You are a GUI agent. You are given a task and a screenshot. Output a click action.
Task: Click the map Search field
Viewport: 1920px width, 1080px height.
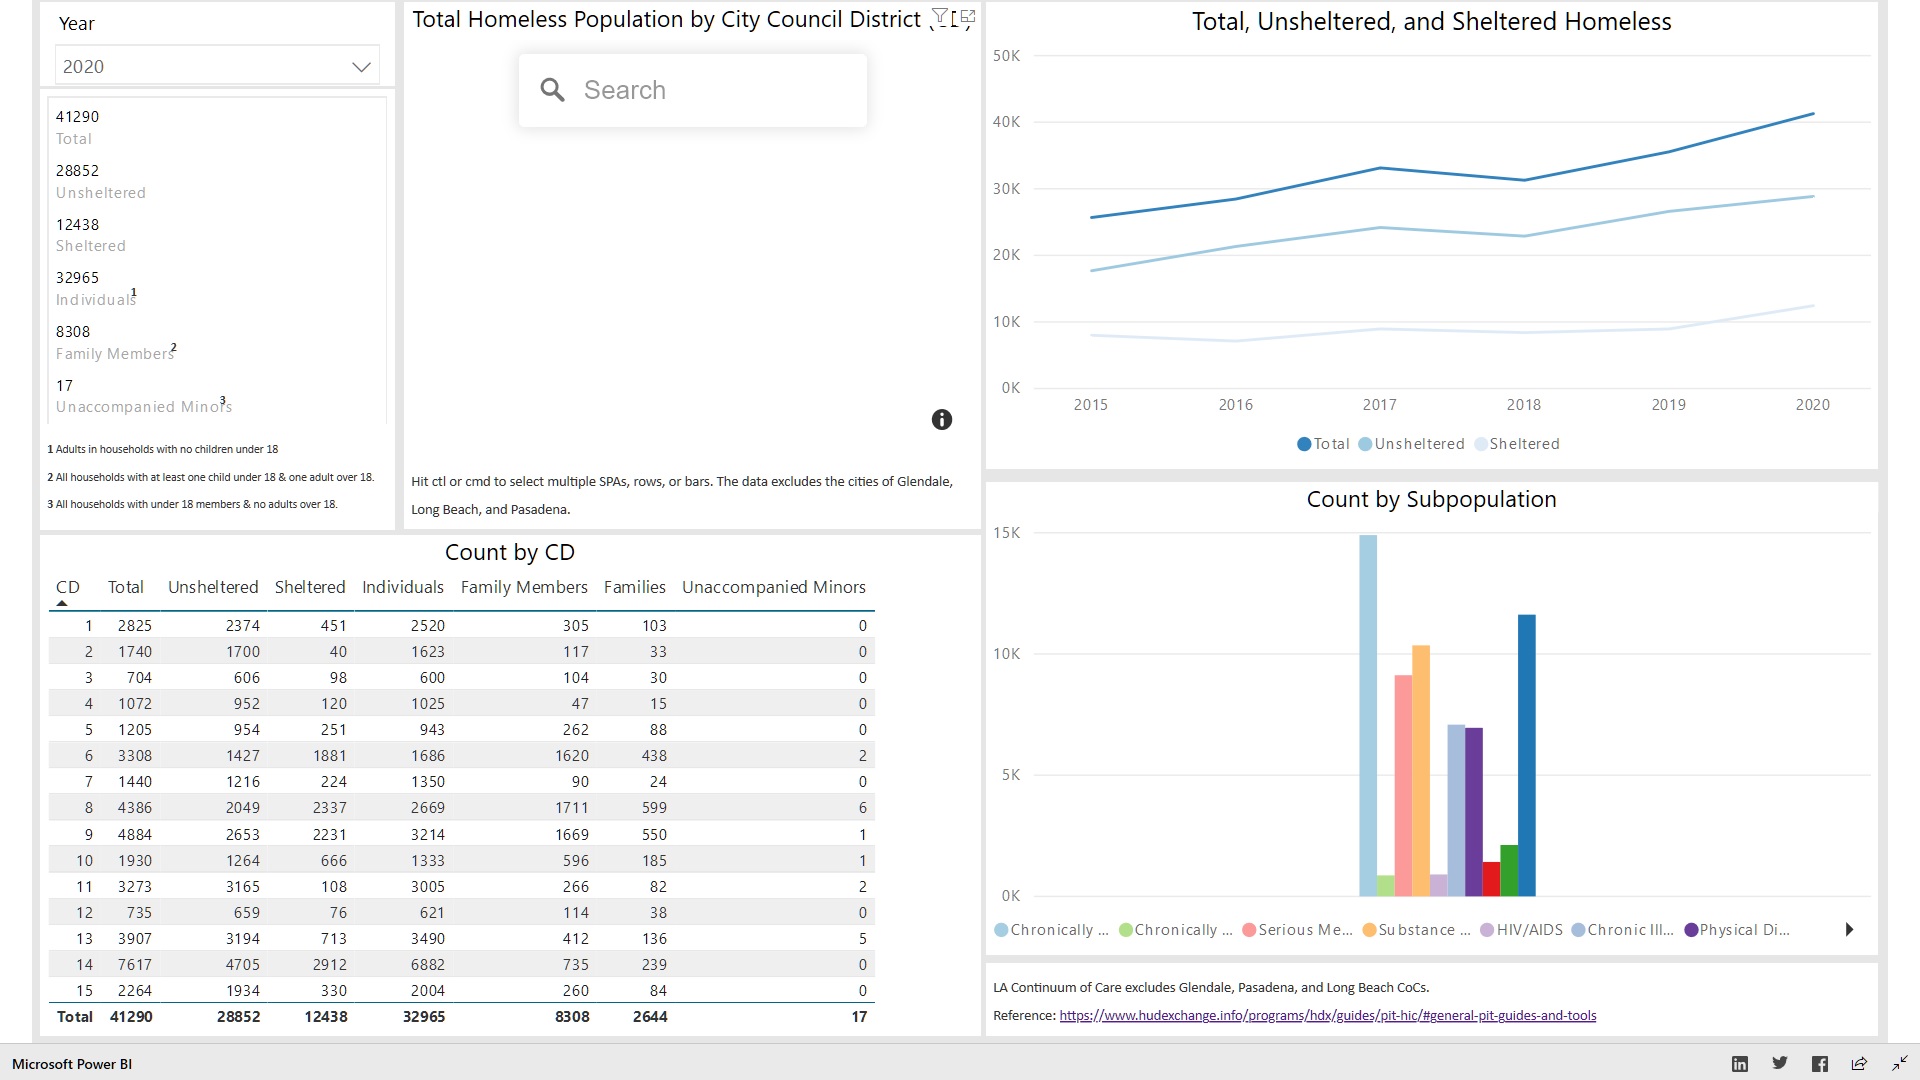point(700,90)
